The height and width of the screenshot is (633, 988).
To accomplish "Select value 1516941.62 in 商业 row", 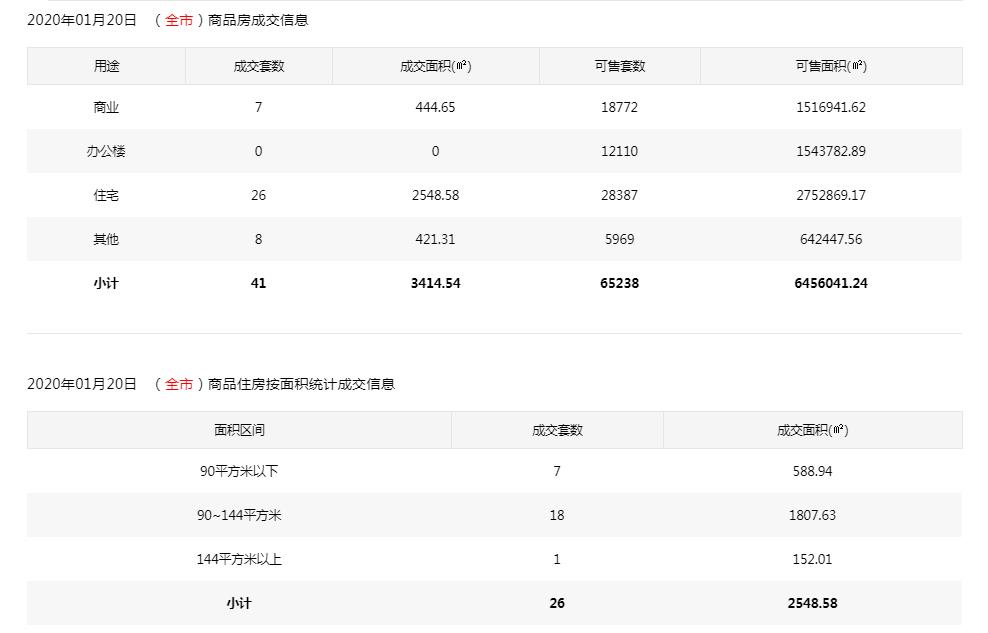I will coord(831,107).
